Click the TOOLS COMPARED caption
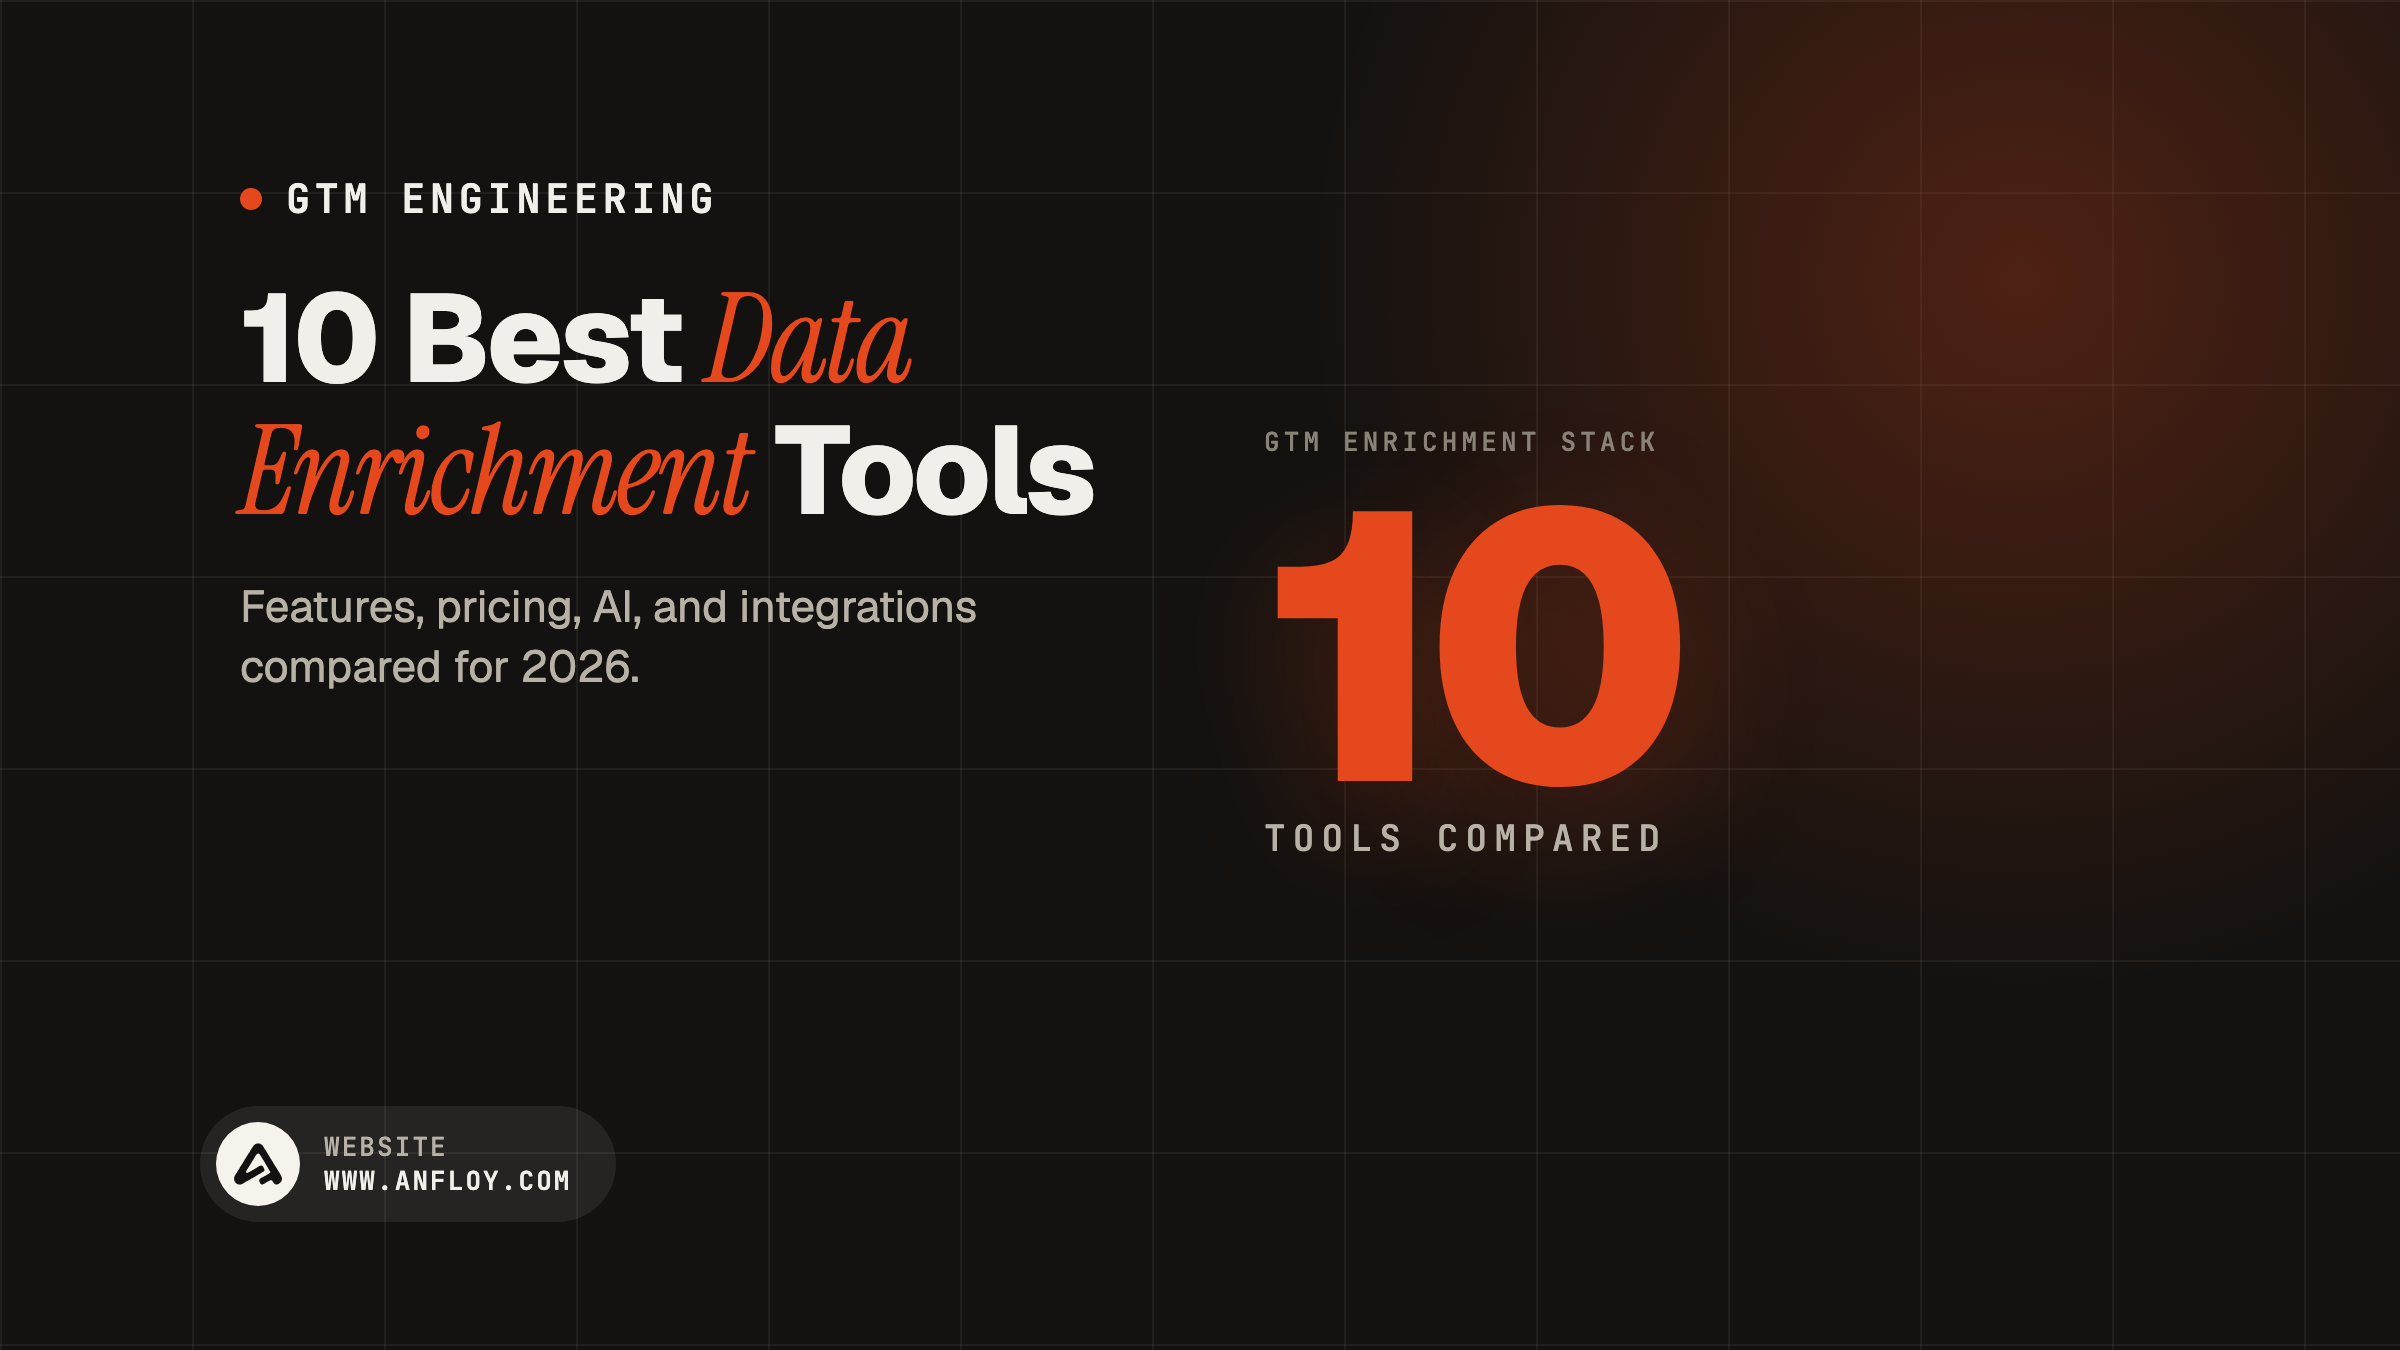The height and width of the screenshot is (1350, 2400). coord(1464,838)
